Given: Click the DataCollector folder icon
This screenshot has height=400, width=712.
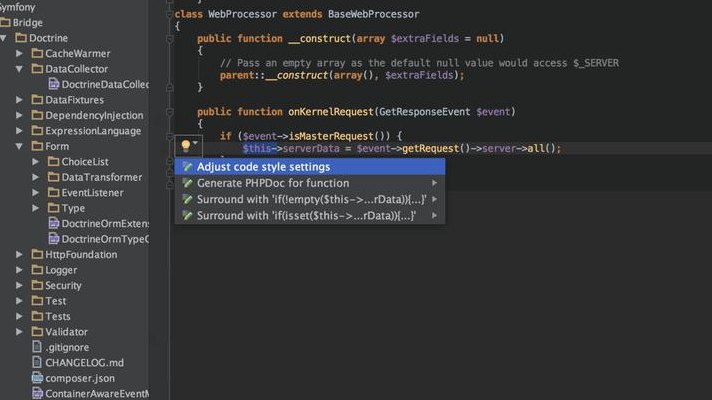Looking at the screenshot, I should (x=37, y=69).
